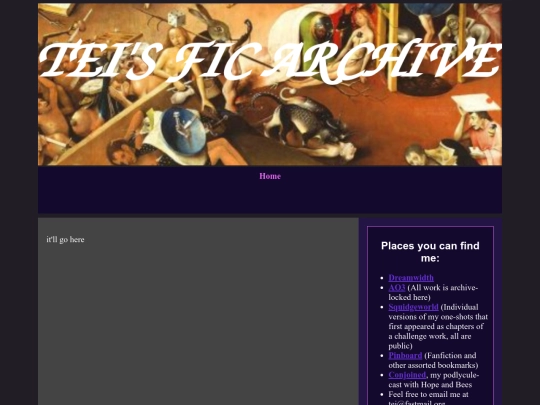Follow the Squidgeworld link
The height and width of the screenshot is (405, 540).
click(413, 307)
